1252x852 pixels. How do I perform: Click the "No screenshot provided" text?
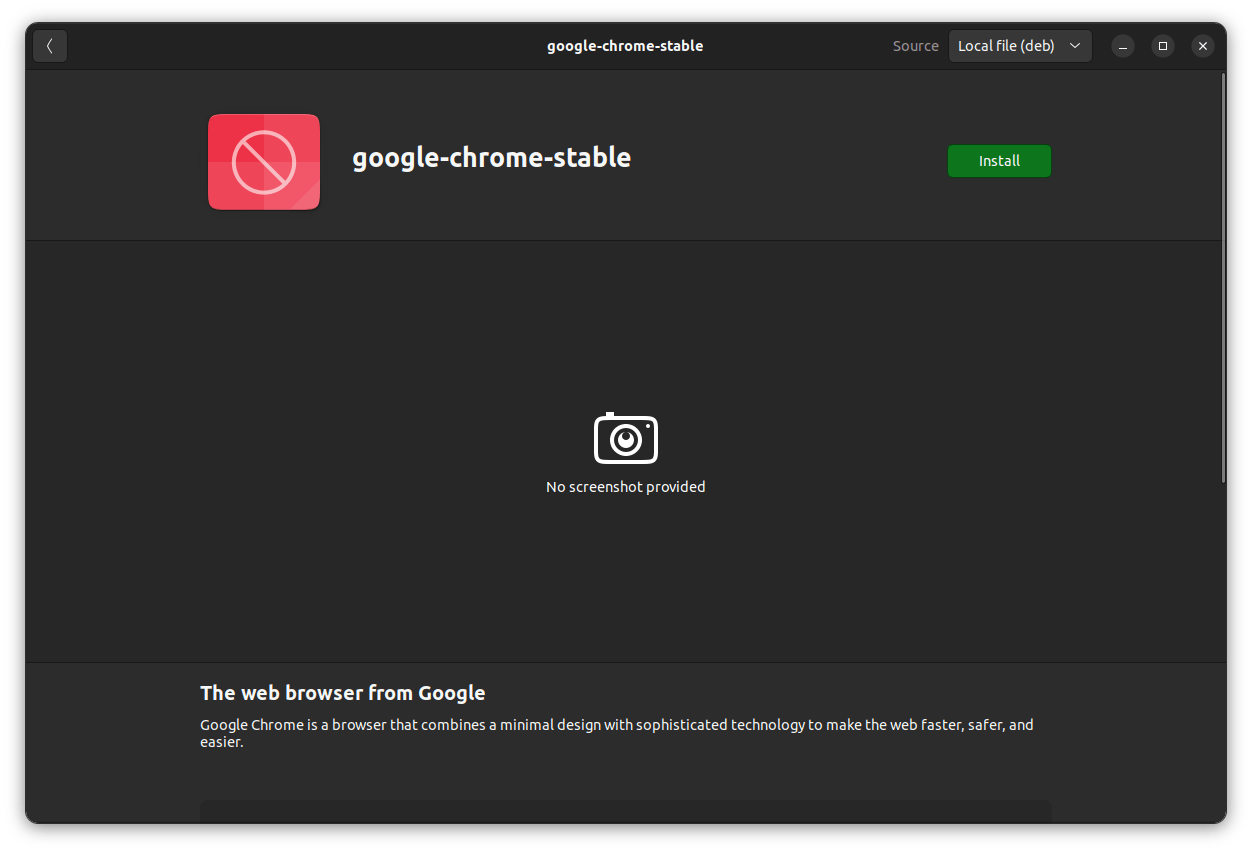pyautogui.click(x=625, y=487)
